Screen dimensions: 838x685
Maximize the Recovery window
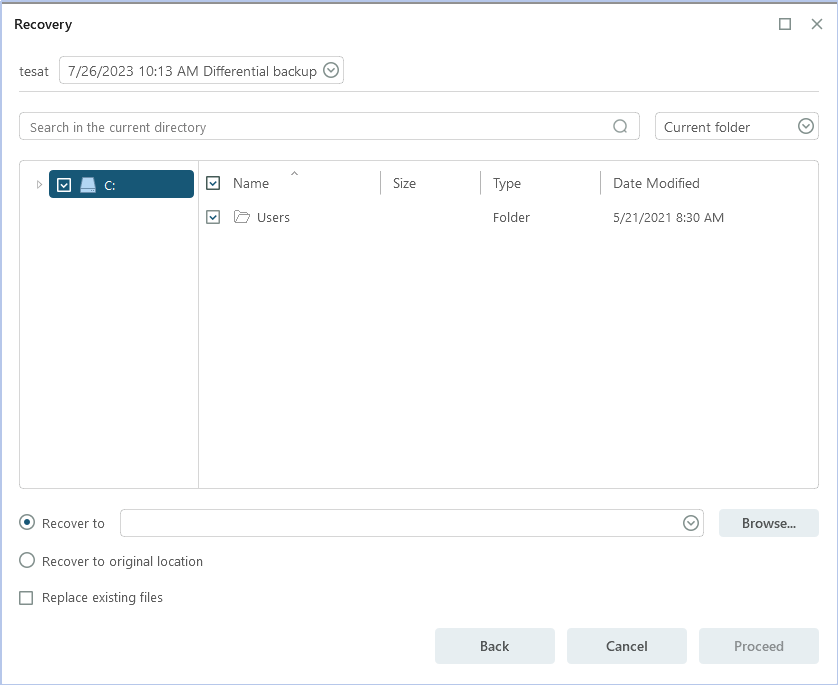(x=785, y=24)
